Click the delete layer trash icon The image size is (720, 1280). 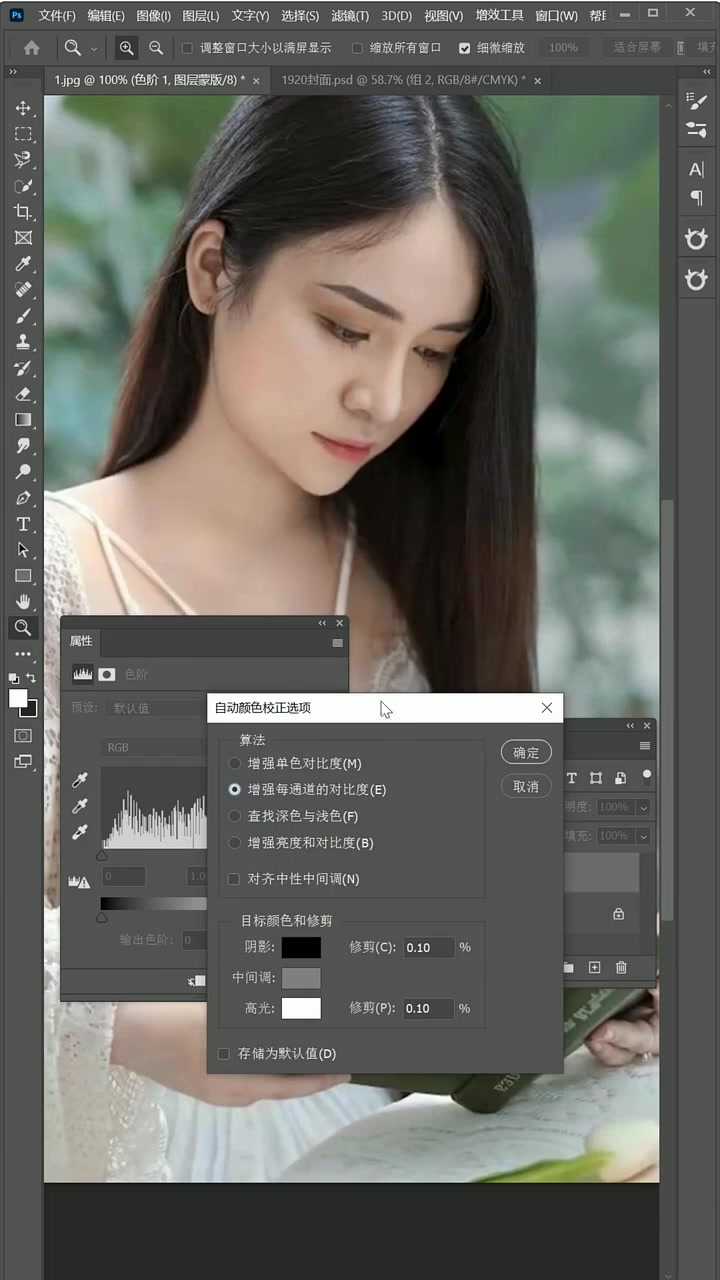click(621, 967)
